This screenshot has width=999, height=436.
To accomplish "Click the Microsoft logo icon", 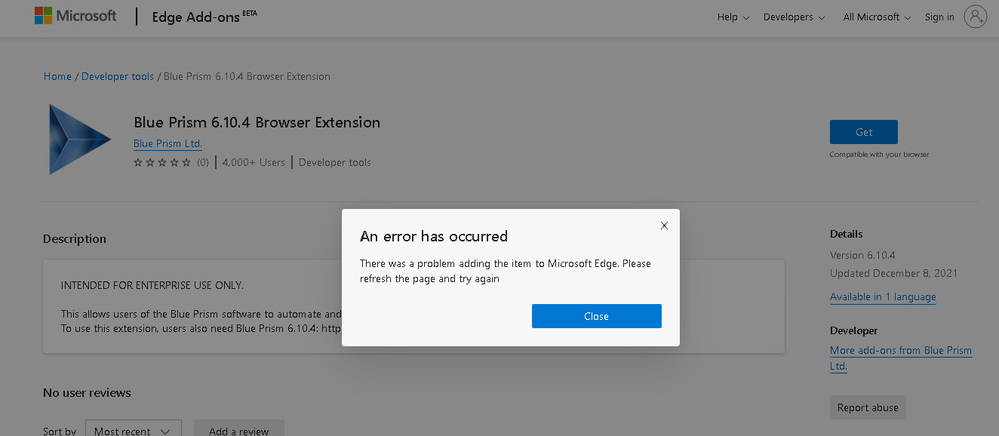I will (44, 17).
